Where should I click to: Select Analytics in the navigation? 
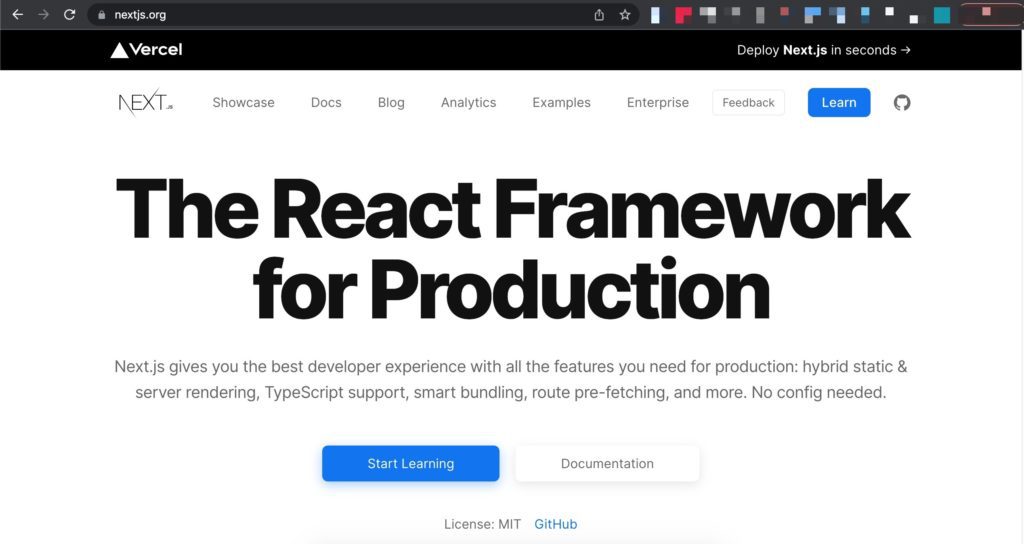(468, 103)
